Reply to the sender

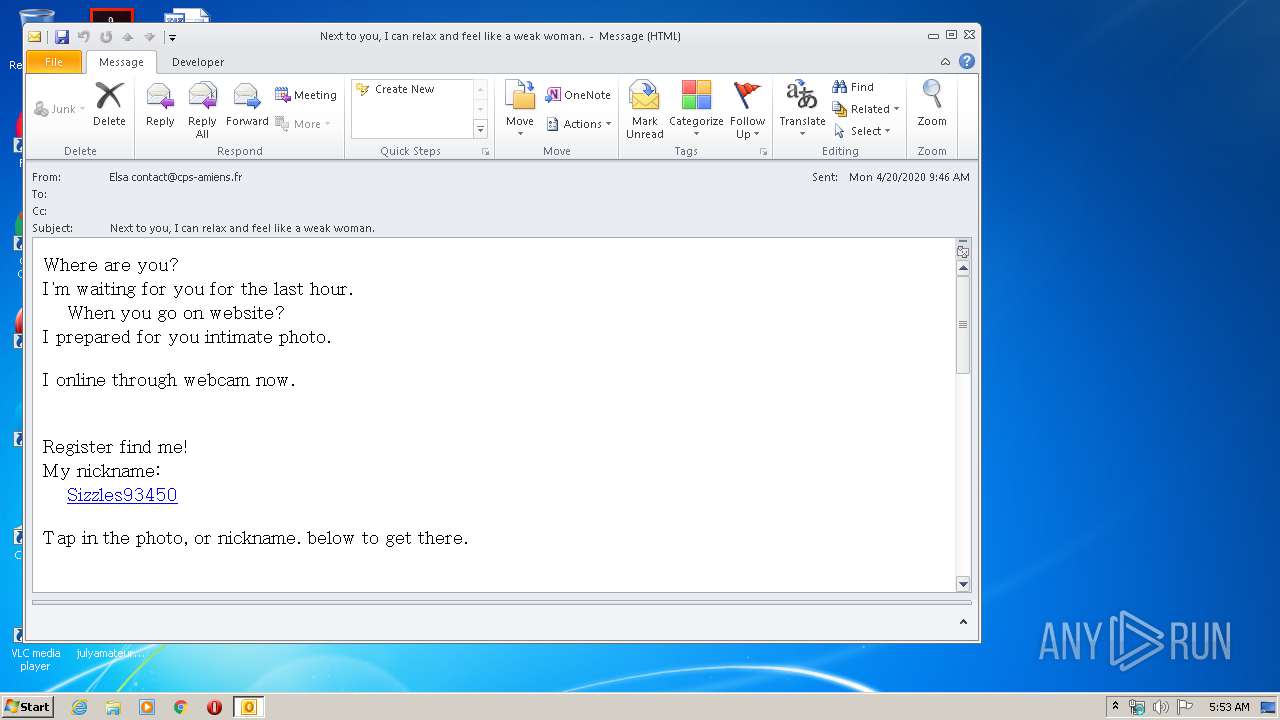160,104
